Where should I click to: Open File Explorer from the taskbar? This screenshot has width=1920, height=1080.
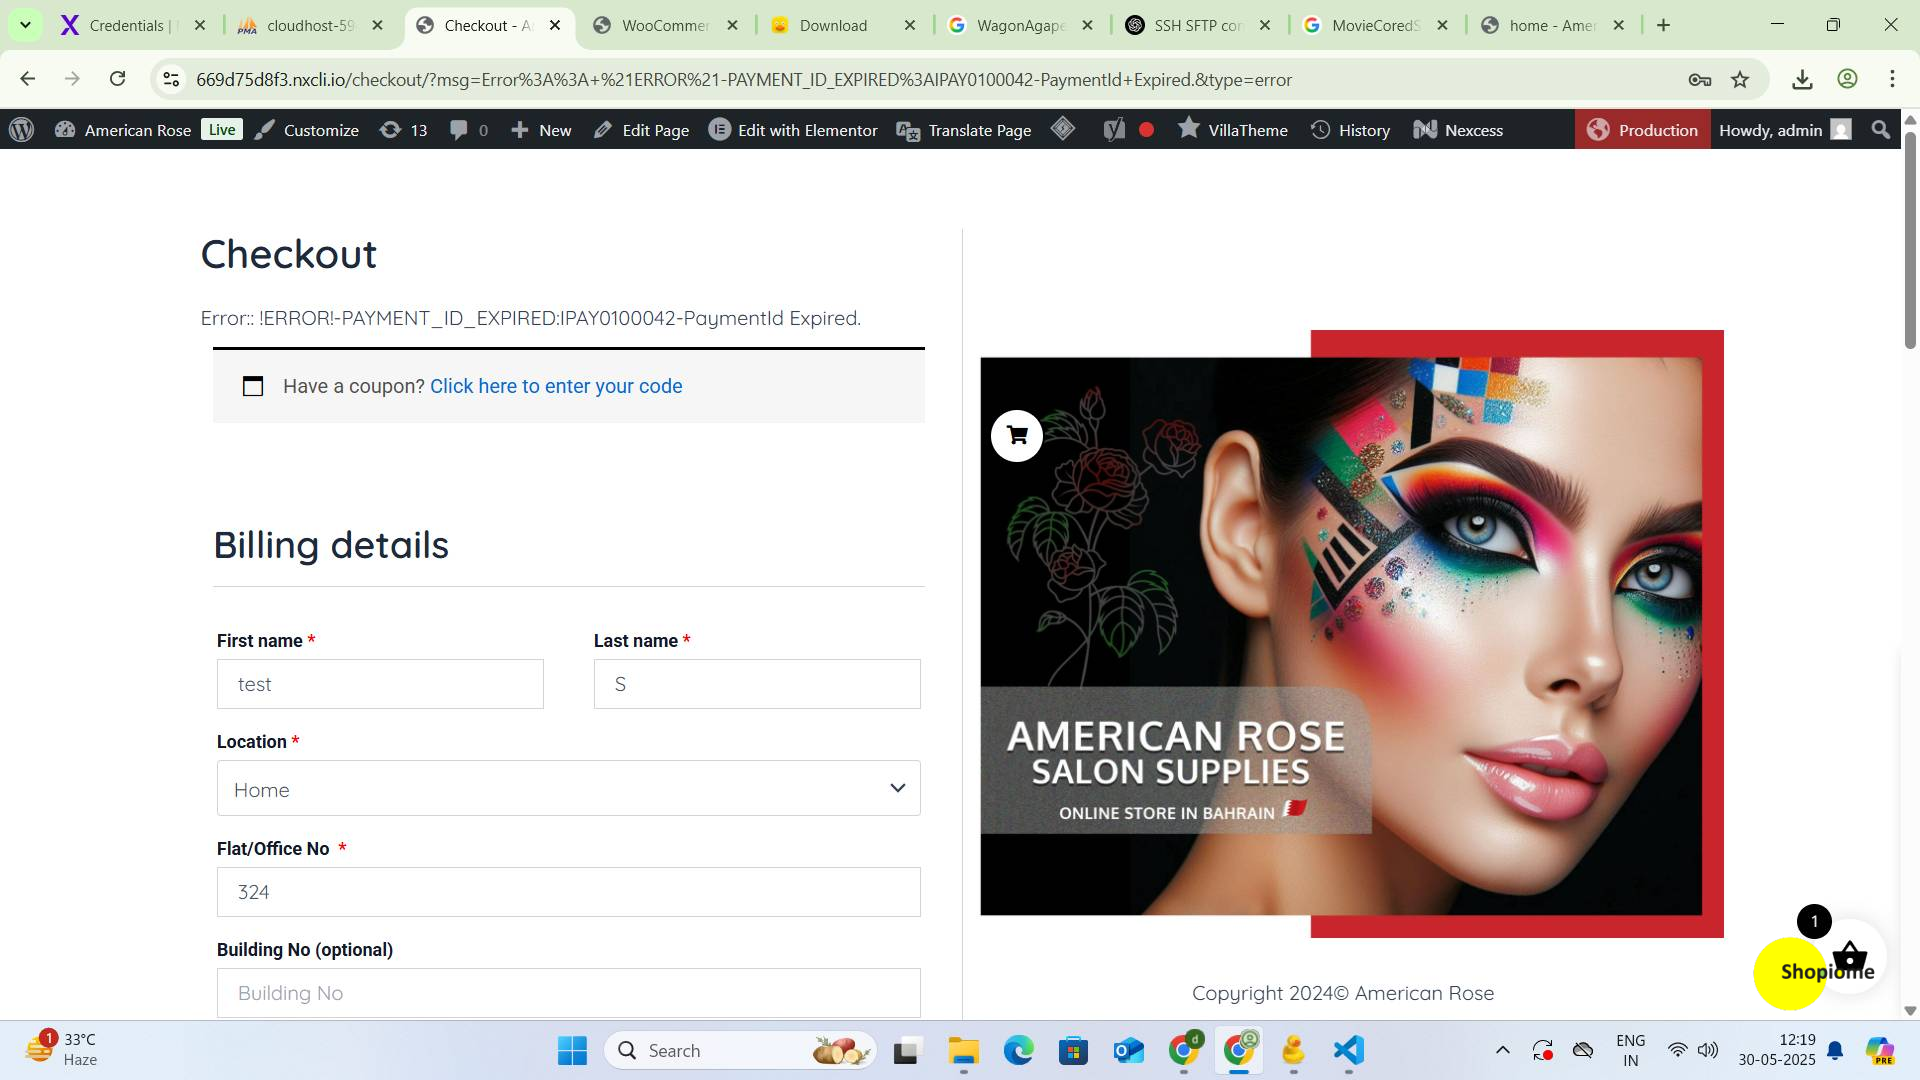click(963, 1051)
